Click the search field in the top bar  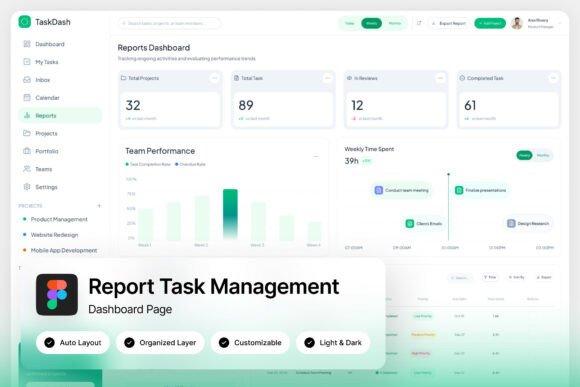tap(169, 23)
